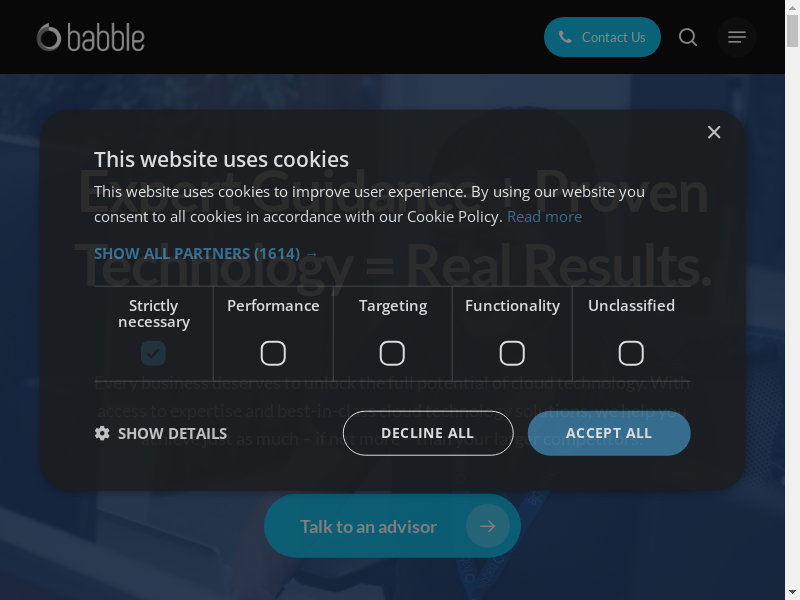Expand the Show Details section
Viewport: 800px width, 600px height.
pos(172,433)
